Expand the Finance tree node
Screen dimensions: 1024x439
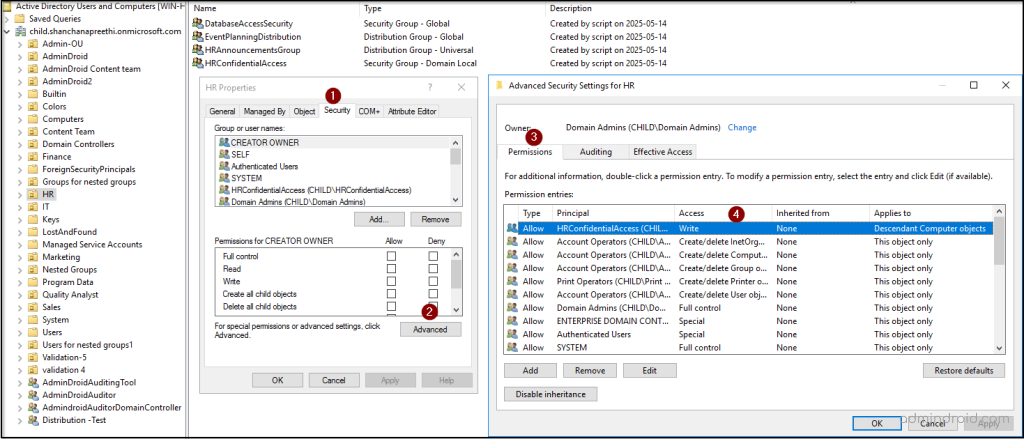pyautogui.click(x=19, y=157)
